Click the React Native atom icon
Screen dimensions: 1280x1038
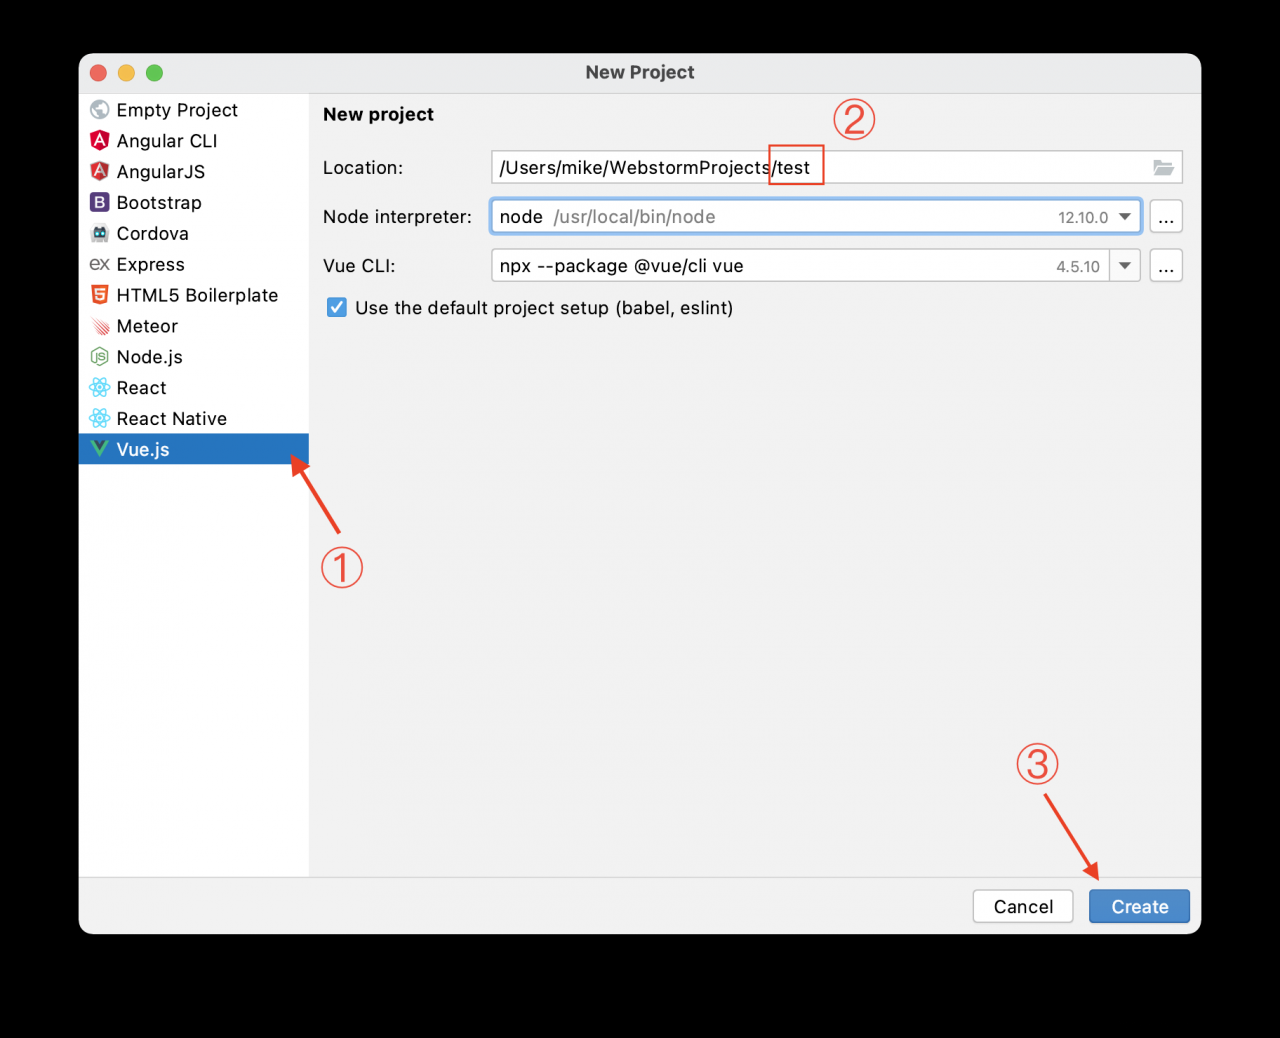(99, 419)
